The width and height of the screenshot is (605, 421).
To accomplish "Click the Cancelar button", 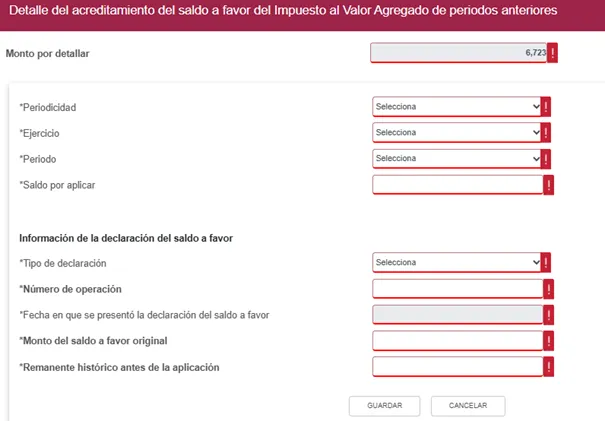I will (468, 406).
